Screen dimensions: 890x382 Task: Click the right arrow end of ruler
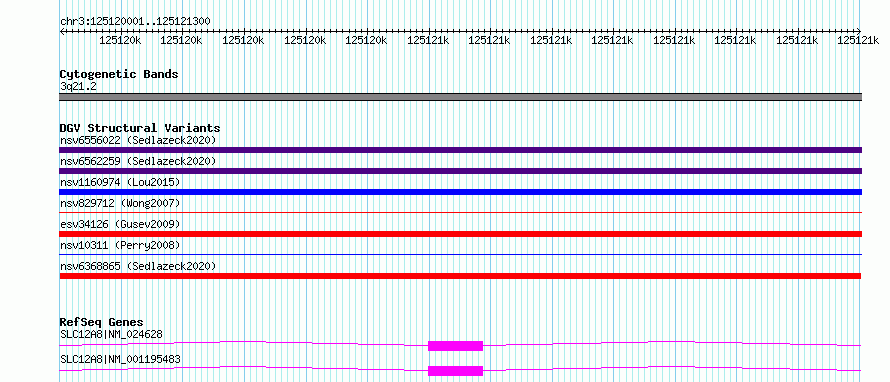[x=859, y=31]
